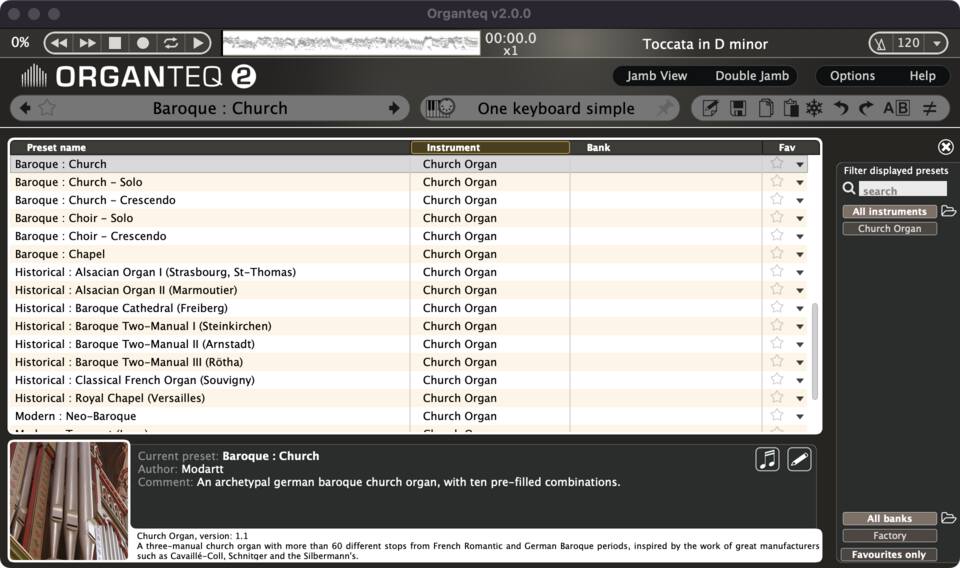Select the Factory bank filter
Image resolution: width=960 pixels, height=568 pixels.
point(890,536)
